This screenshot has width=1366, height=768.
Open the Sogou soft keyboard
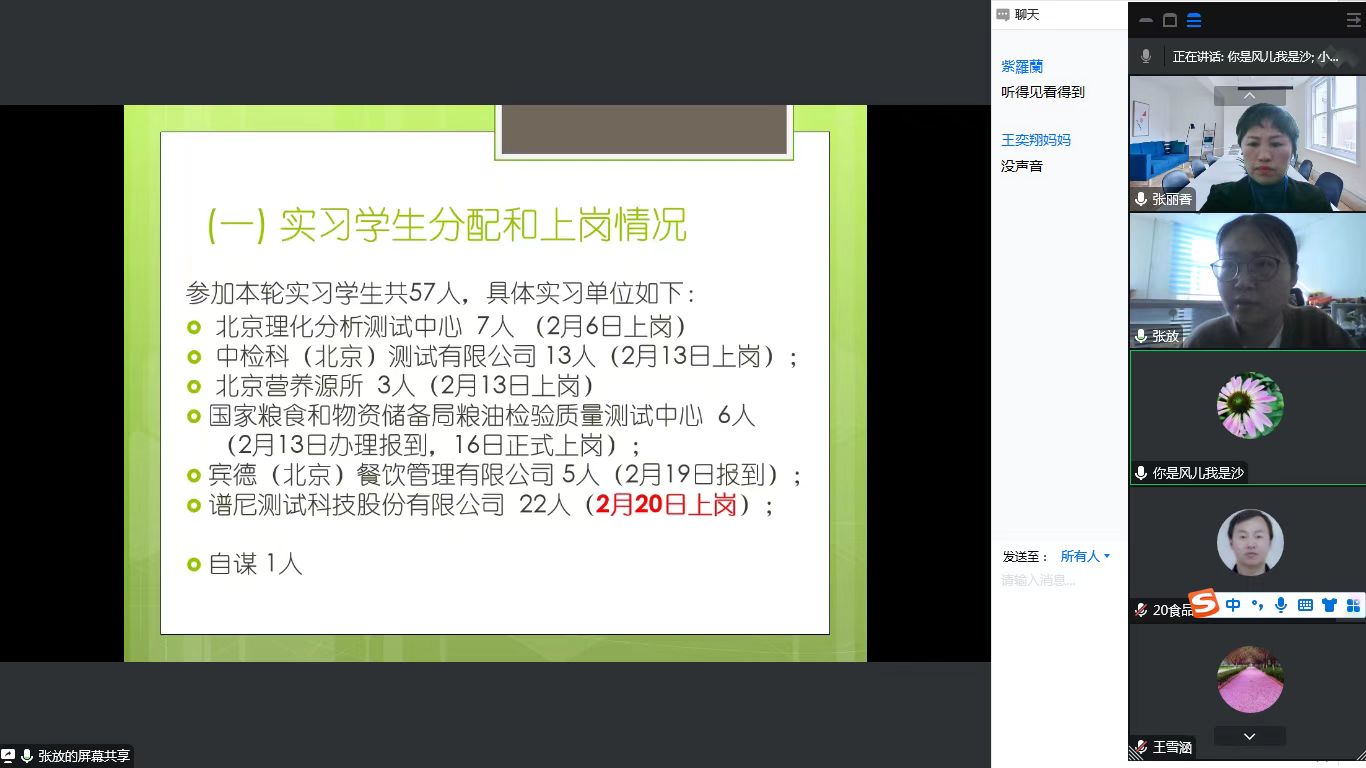[1305, 605]
